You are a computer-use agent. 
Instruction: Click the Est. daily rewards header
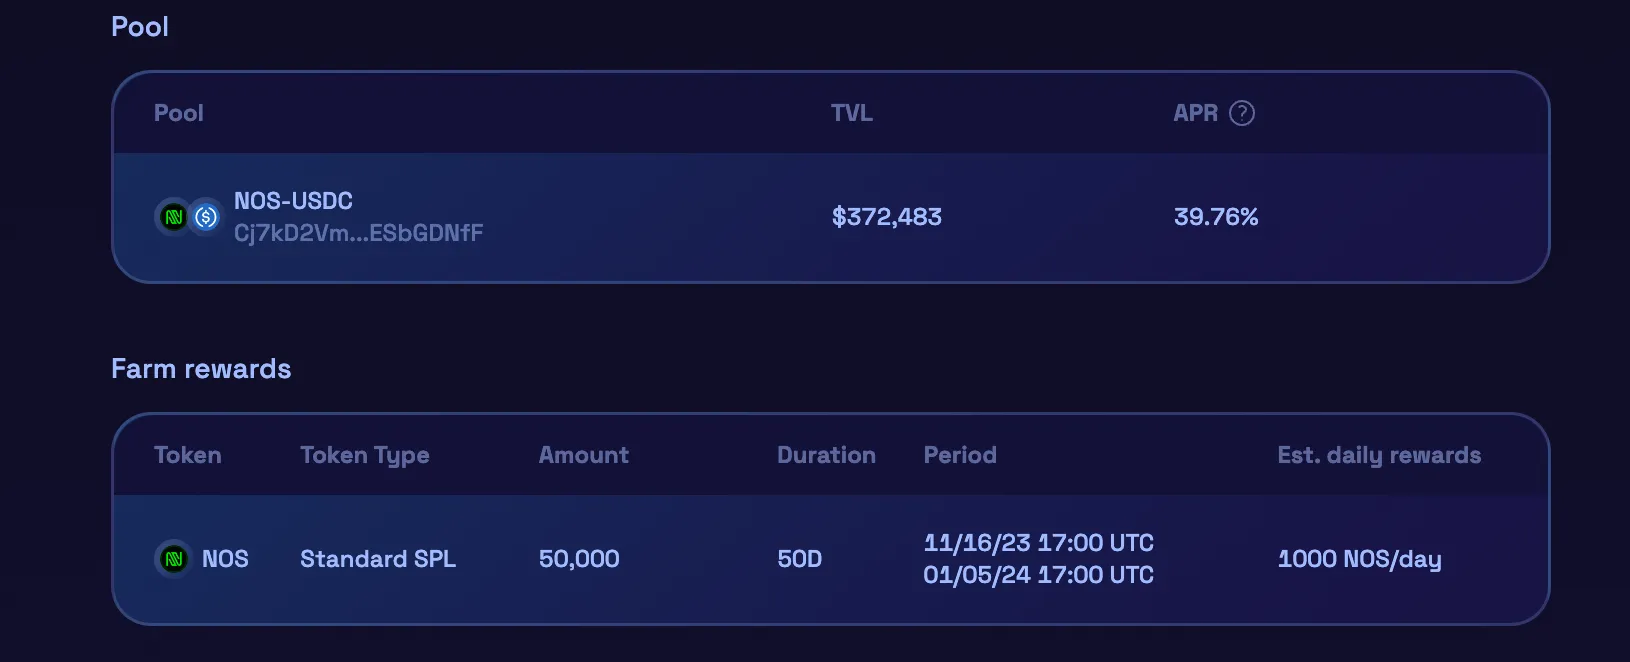click(x=1379, y=455)
